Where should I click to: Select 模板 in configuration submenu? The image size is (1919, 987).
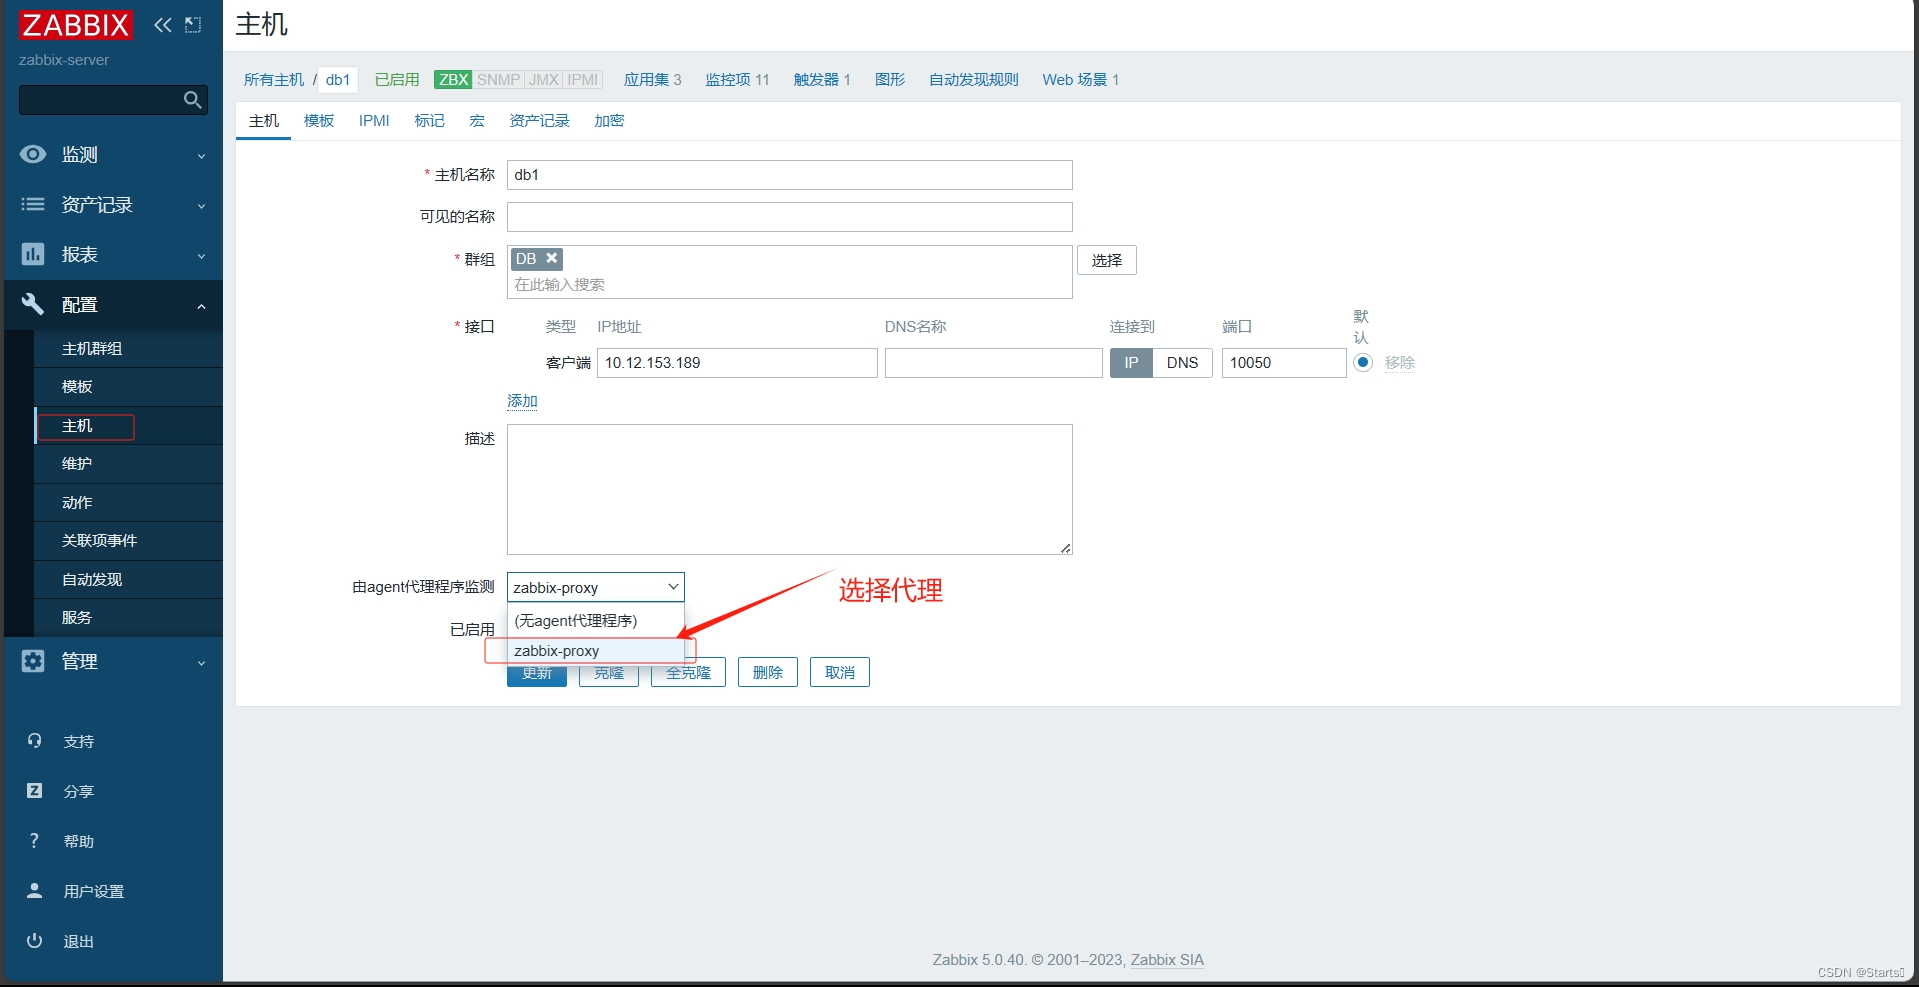pos(128,386)
